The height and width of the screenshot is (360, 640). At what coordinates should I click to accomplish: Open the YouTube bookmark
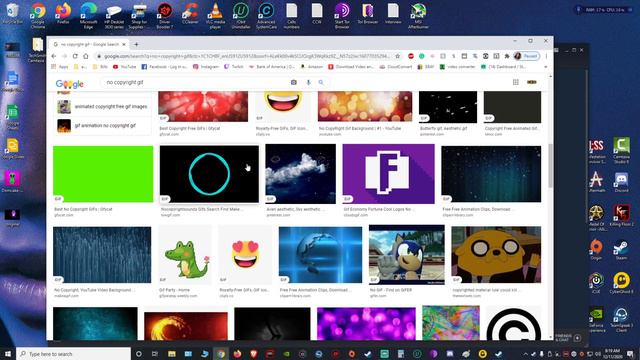click(x=124, y=67)
